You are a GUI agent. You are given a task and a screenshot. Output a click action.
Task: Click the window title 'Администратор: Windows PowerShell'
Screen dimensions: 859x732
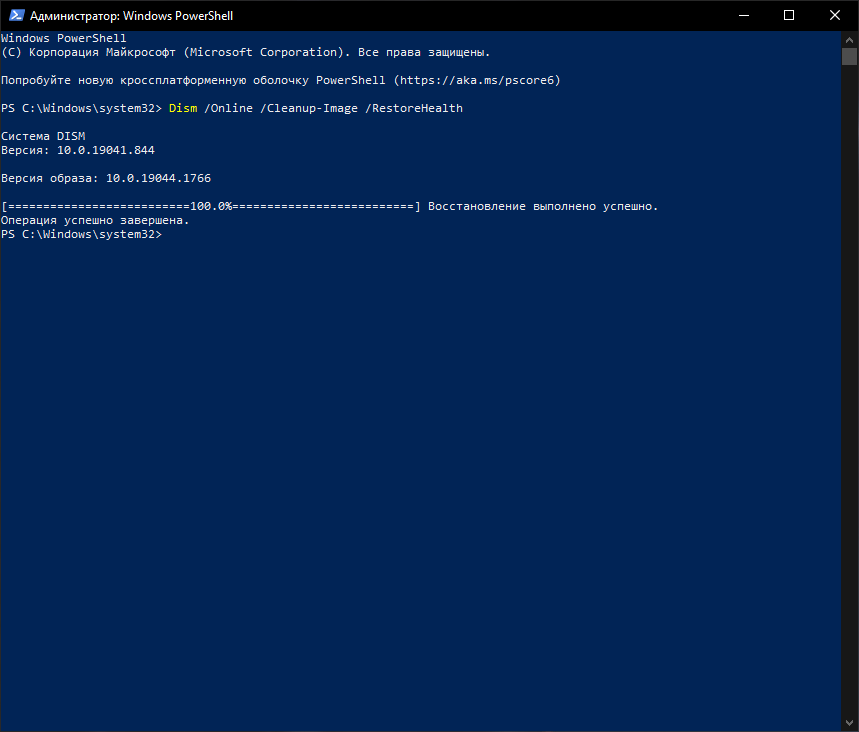(131, 16)
